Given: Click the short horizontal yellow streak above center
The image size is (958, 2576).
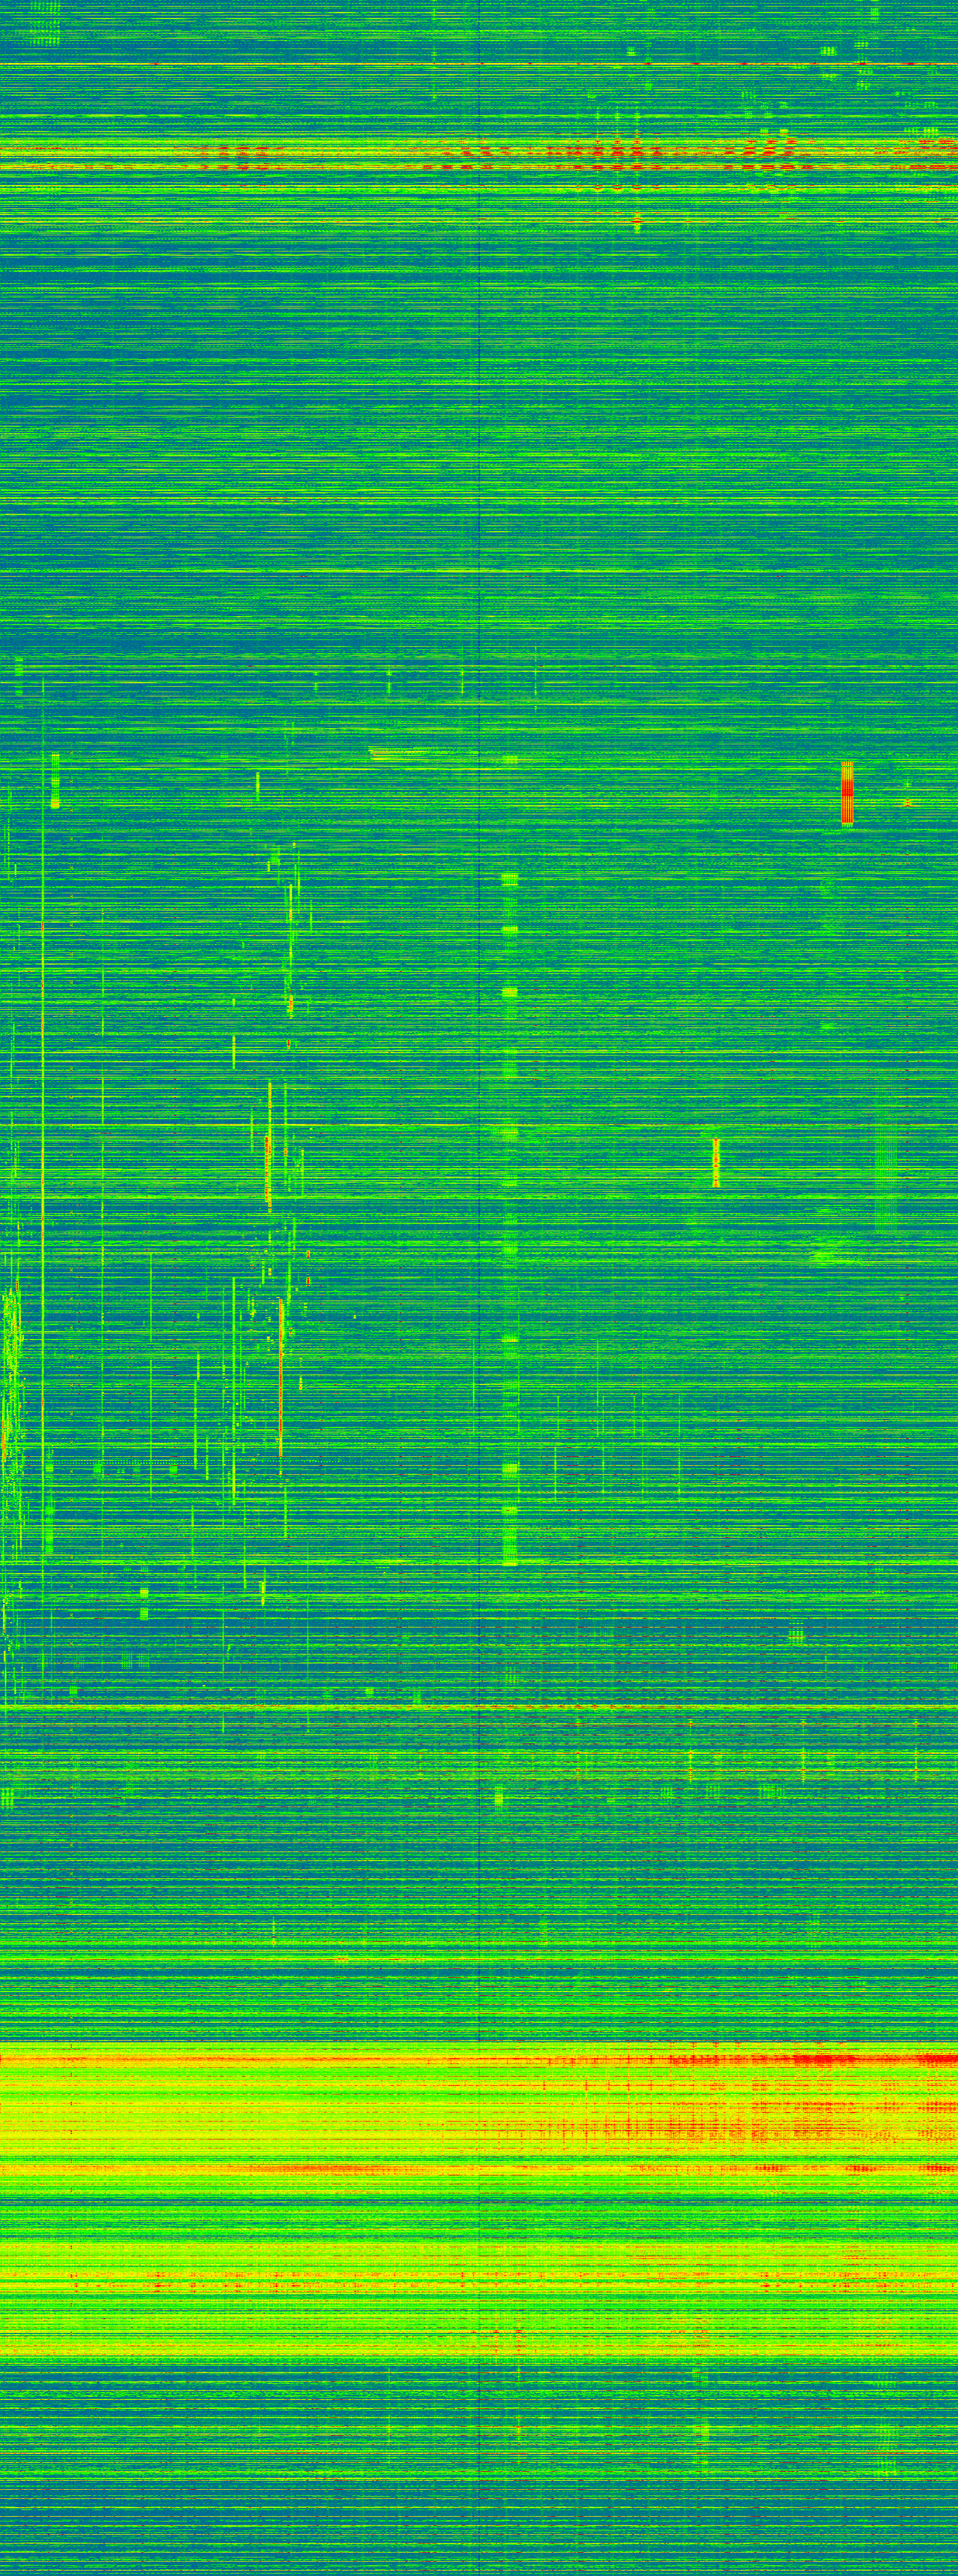Looking at the screenshot, I should pyautogui.click(x=410, y=754).
